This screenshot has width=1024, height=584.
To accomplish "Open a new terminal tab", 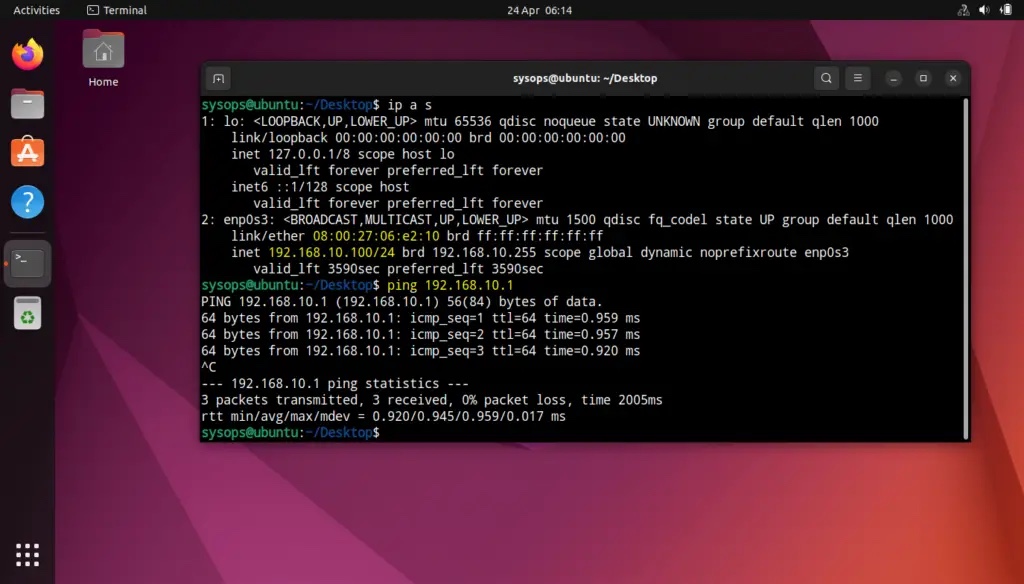I will [219, 78].
